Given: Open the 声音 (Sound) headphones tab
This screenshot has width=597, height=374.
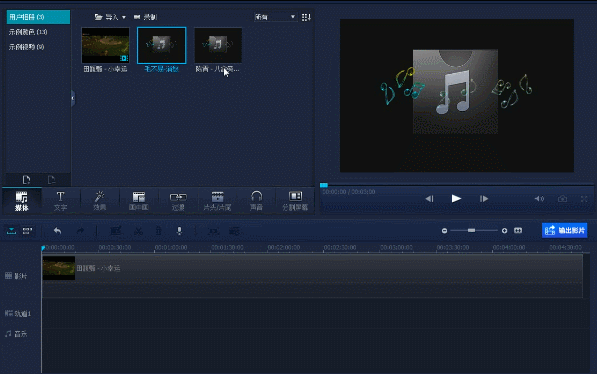Looking at the screenshot, I should pyautogui.click(x=256, y=201).
